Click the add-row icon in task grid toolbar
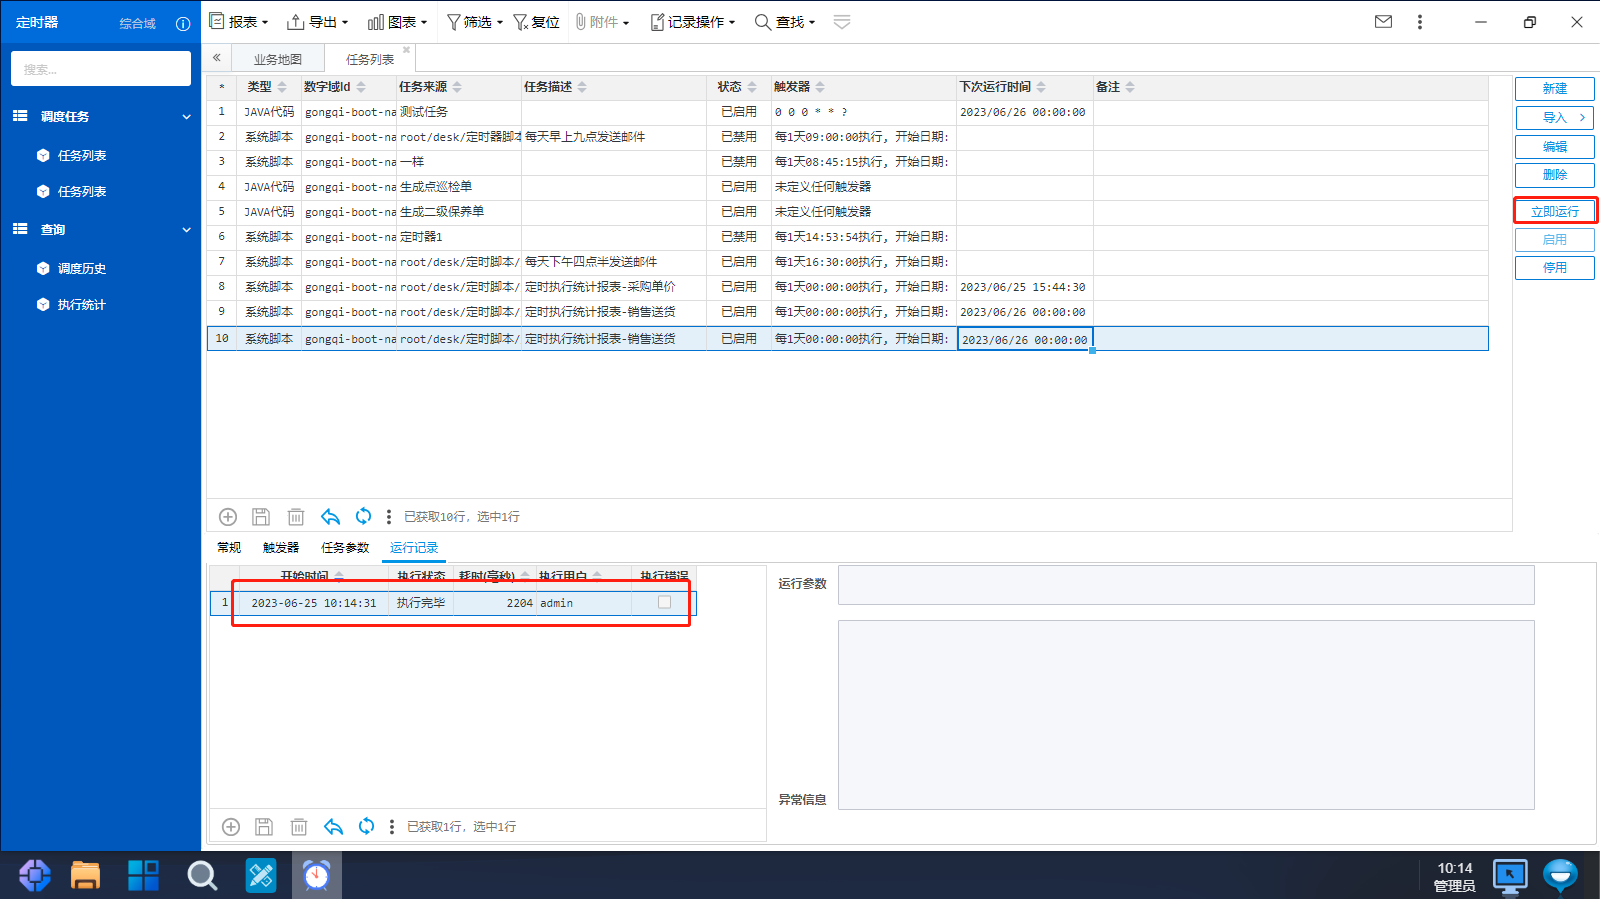This screenshot has height=899, width=1600. 228,517
